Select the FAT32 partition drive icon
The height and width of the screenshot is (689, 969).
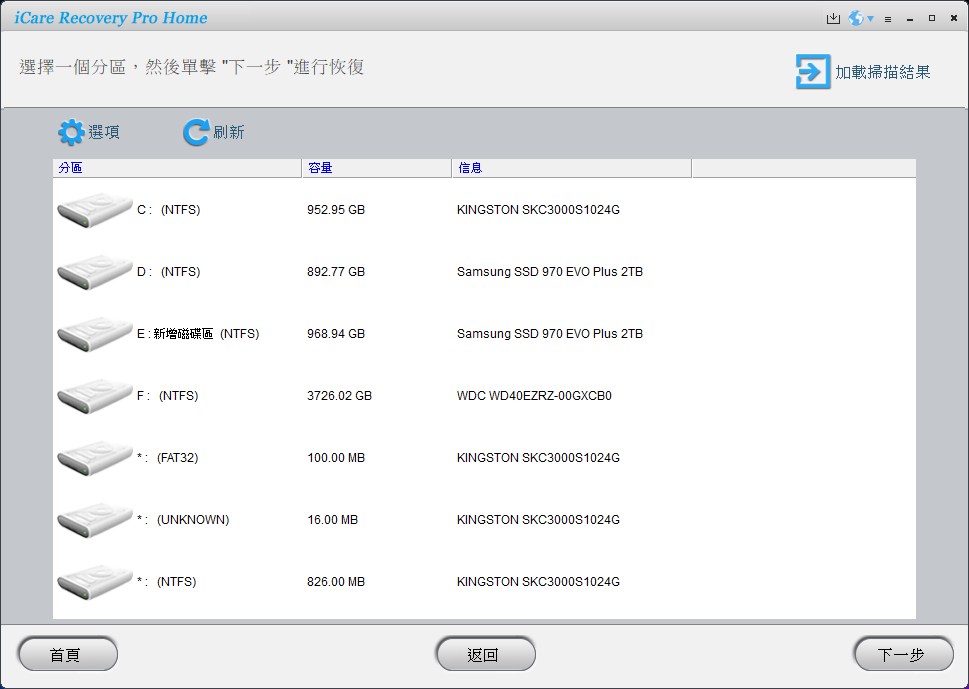(x=95, y=458)
